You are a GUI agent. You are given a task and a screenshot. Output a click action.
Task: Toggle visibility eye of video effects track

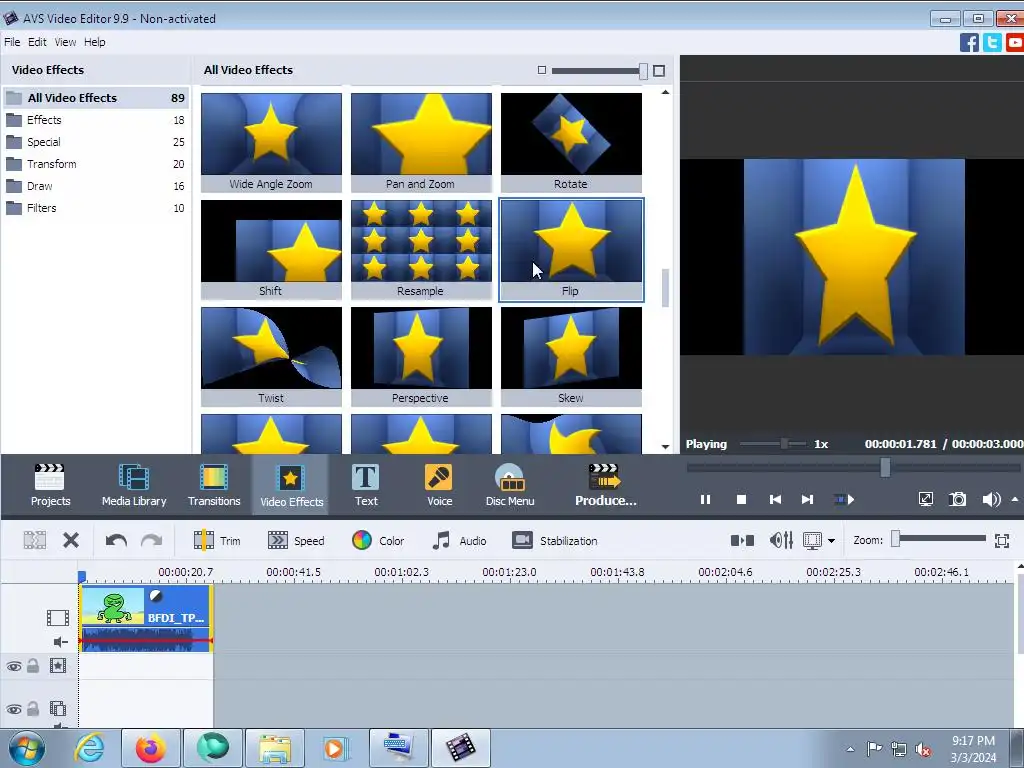pyautogui.click(x=14, y=666)
